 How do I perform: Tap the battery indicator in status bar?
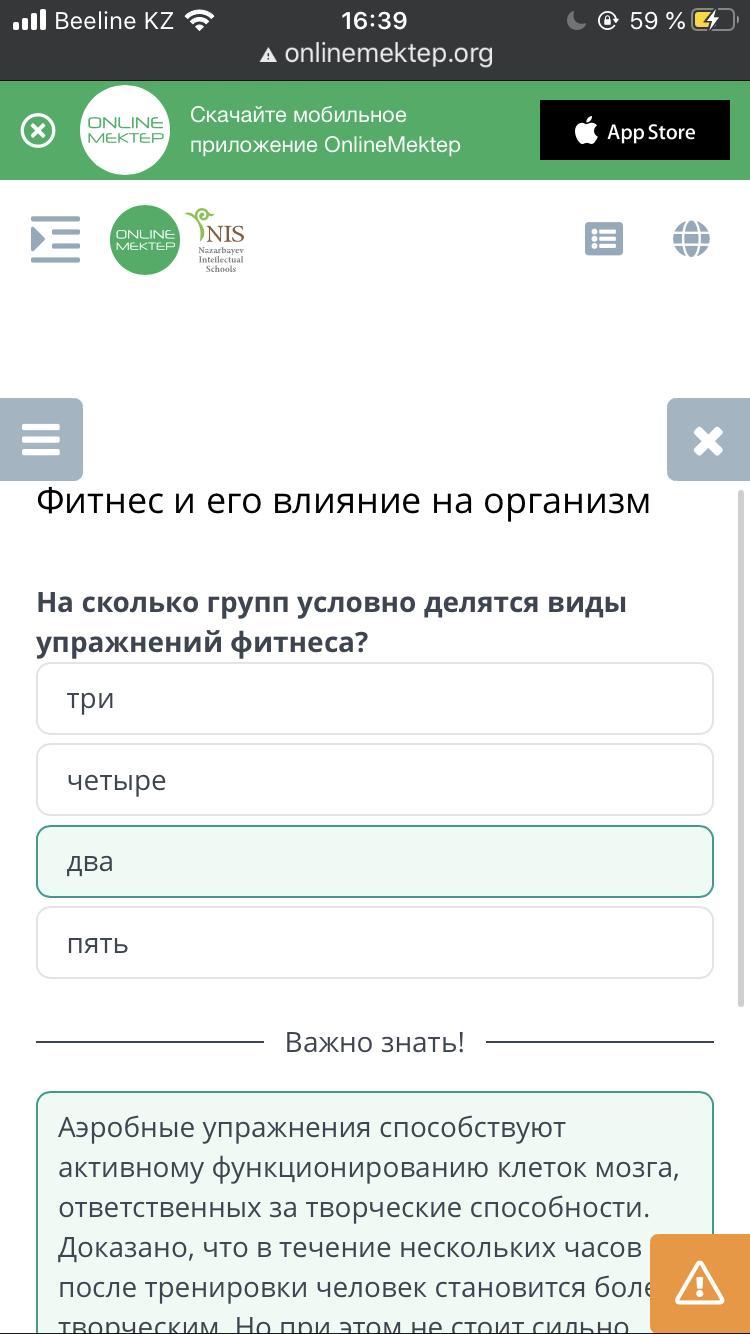point(714,20)
